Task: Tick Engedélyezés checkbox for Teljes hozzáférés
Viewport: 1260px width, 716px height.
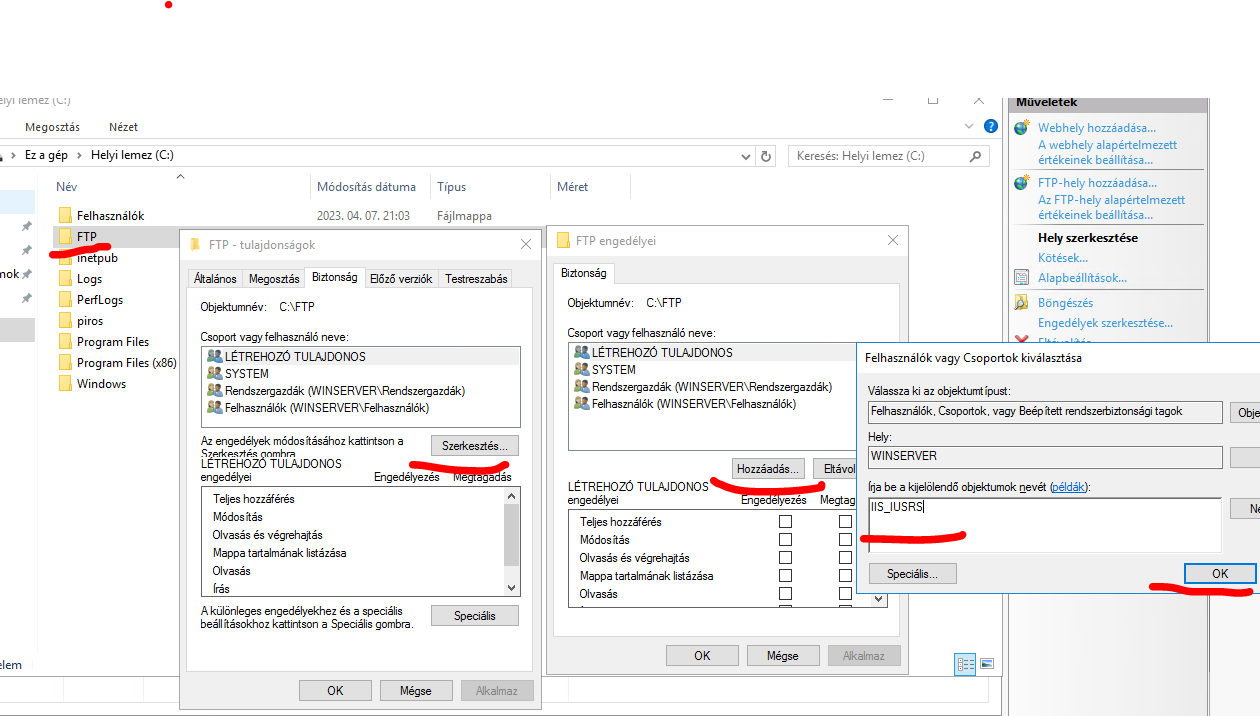Action: tap(785, 522)
